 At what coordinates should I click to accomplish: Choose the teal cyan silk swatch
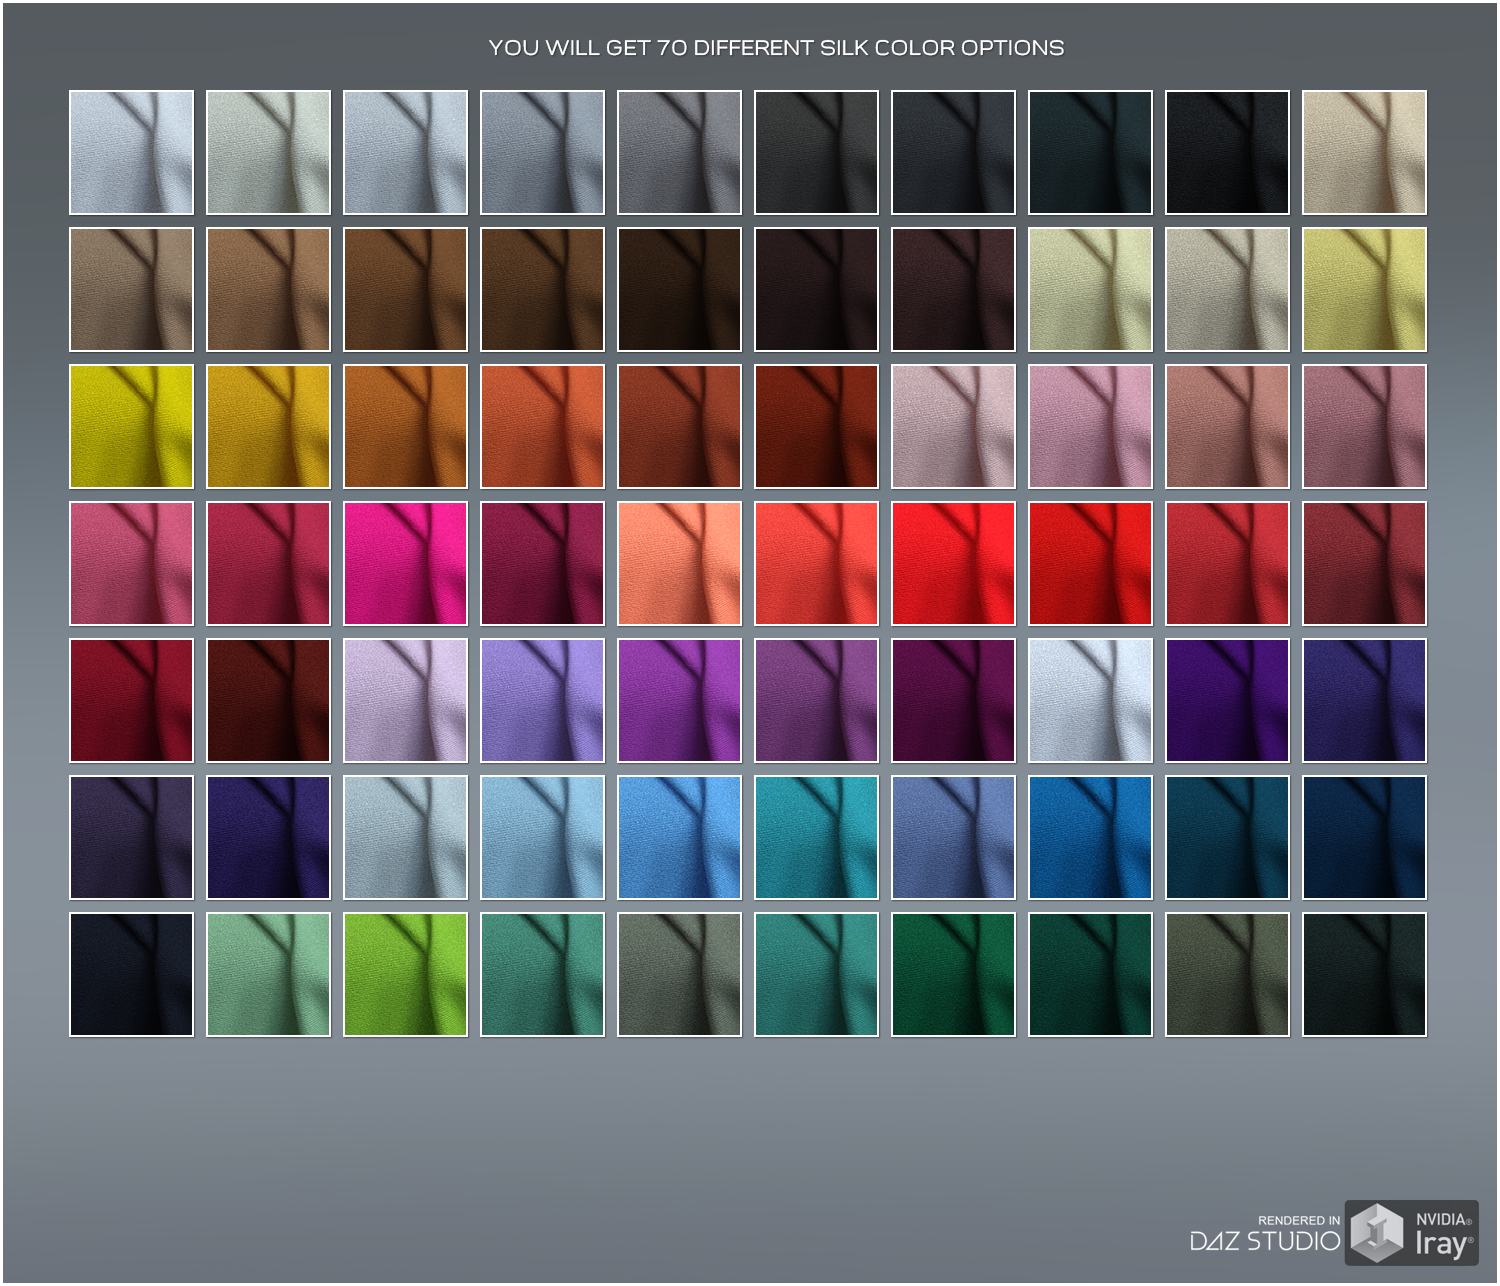pyautogui.click(x=816, y=837)
